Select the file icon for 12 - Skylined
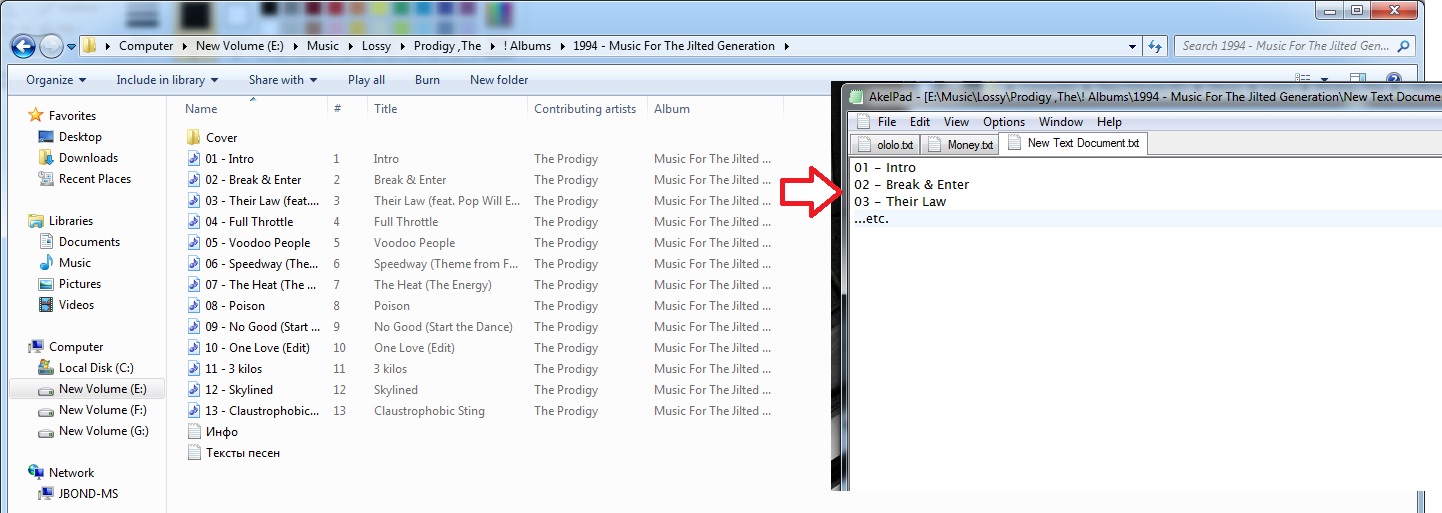The image size is (1442, 513). coord(194,390)
